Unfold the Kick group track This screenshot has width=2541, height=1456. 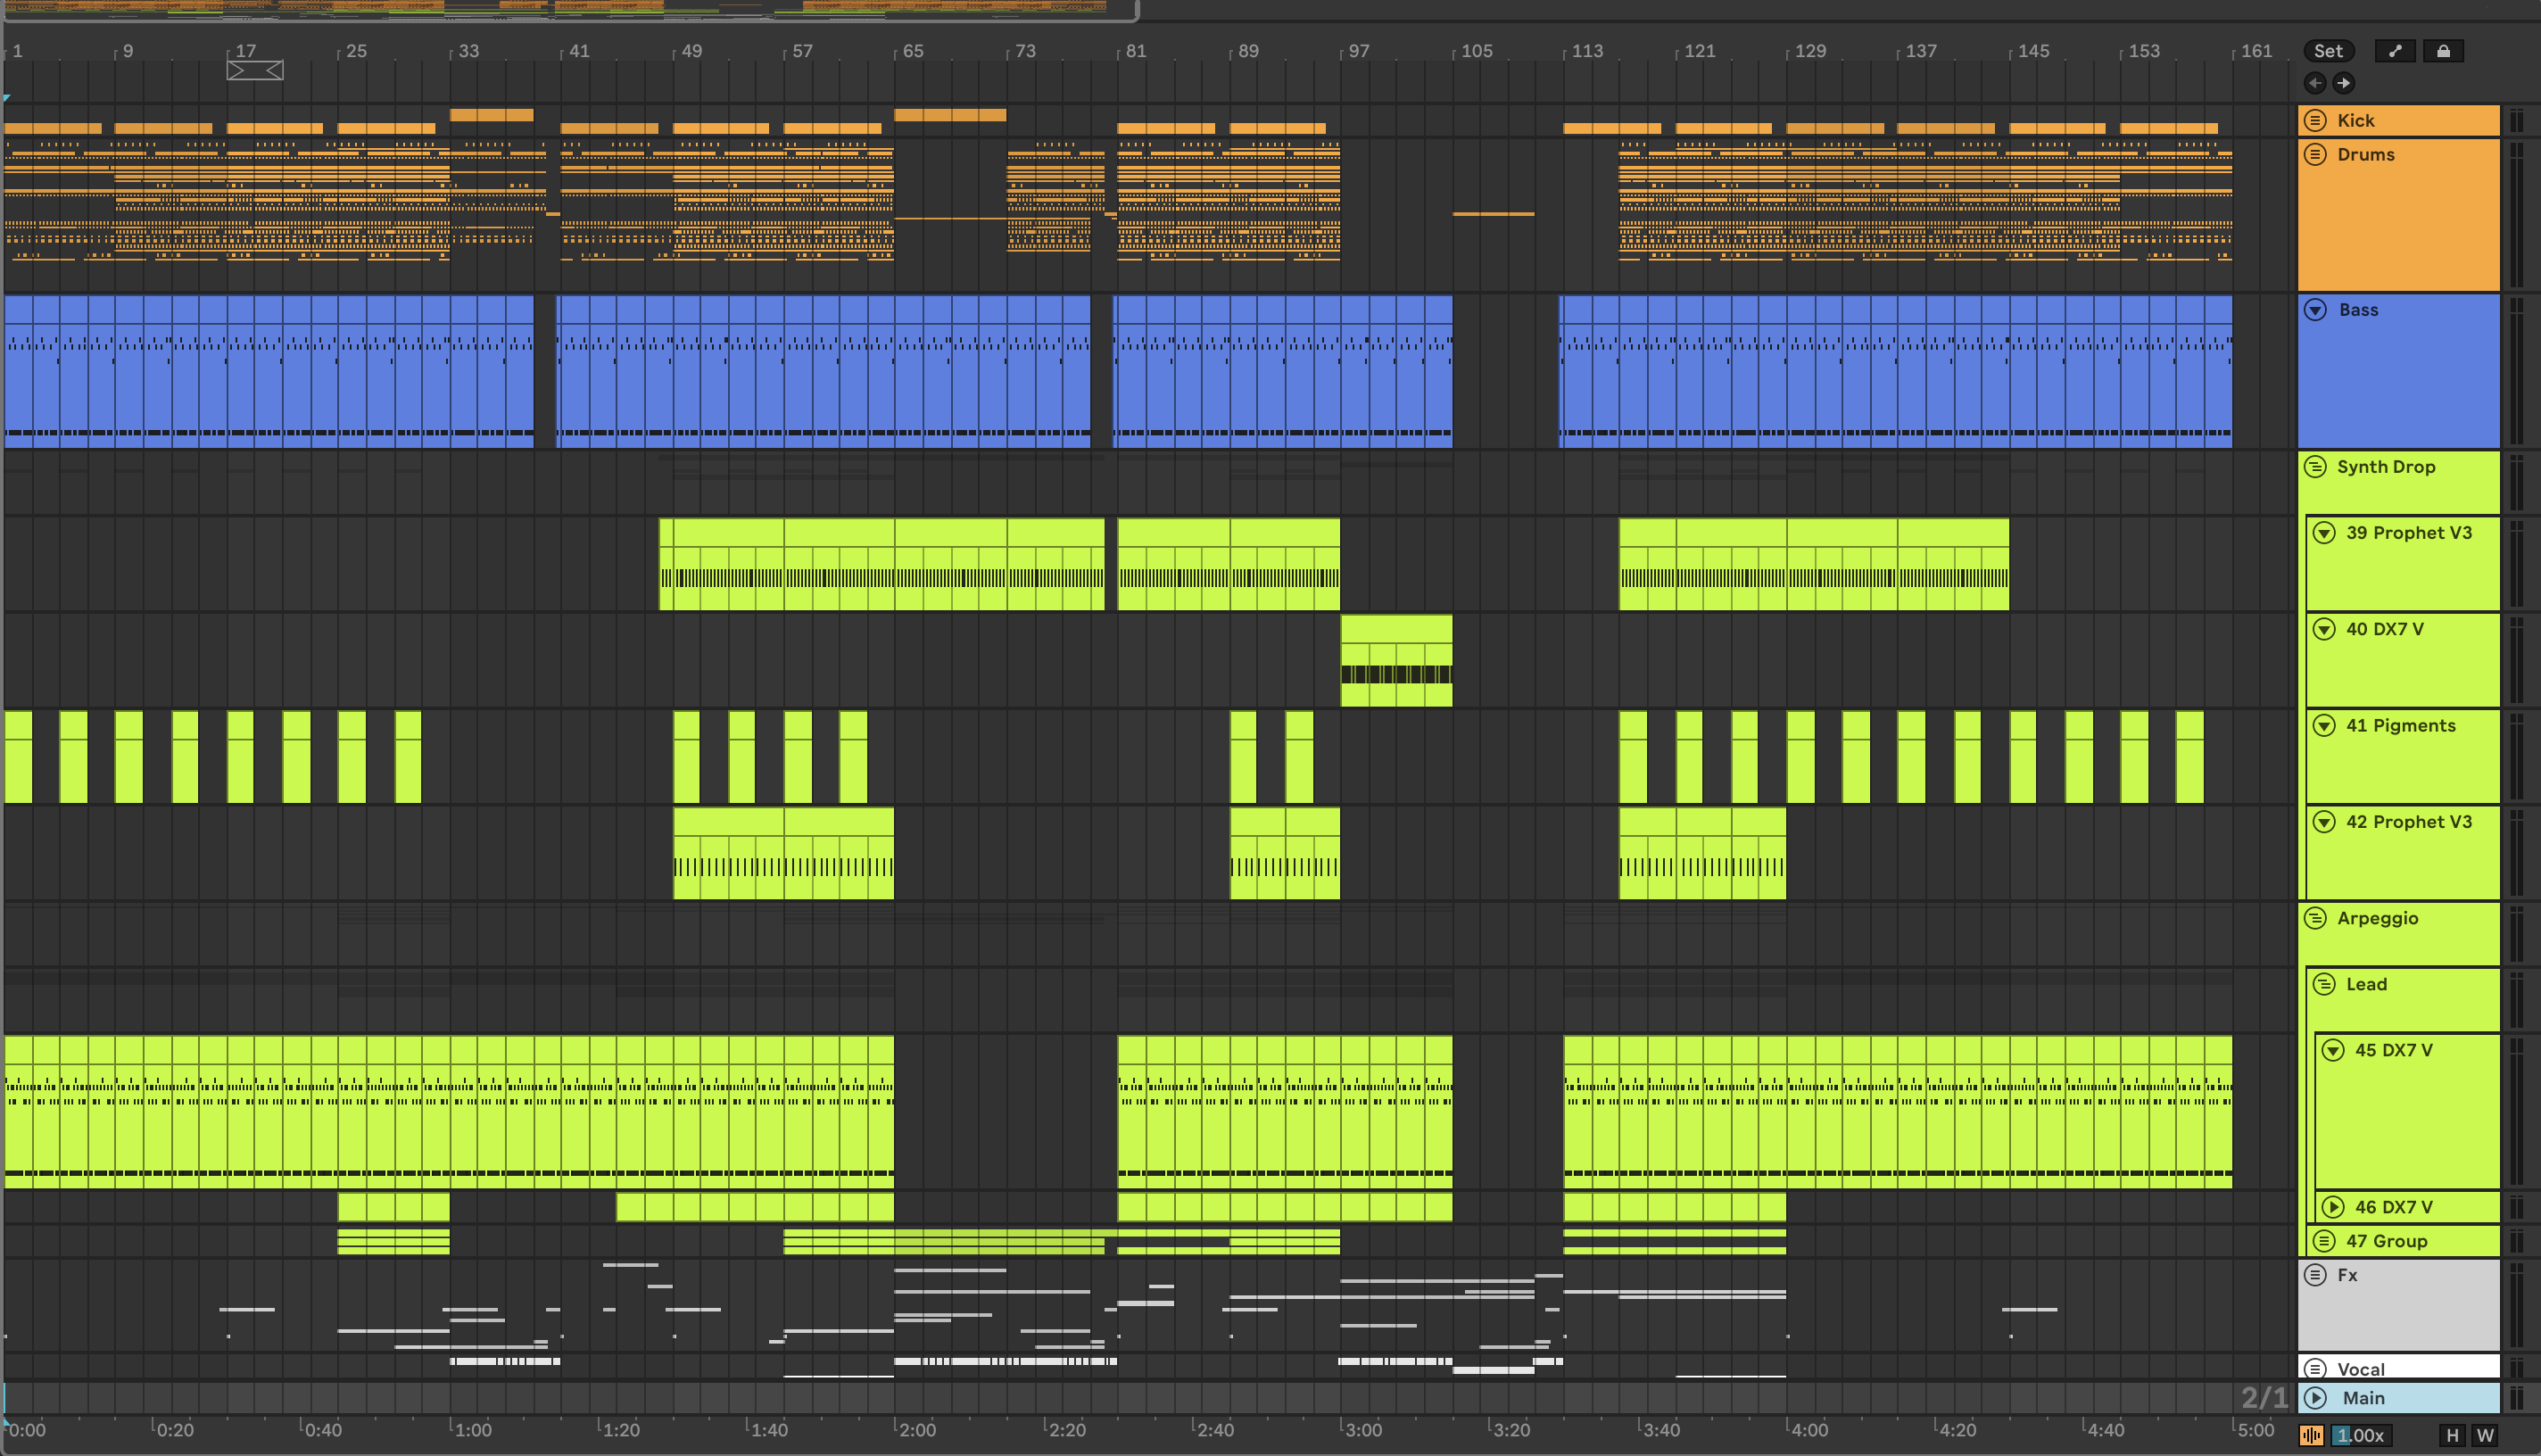pyautogui.click(x=2315, y=120)
